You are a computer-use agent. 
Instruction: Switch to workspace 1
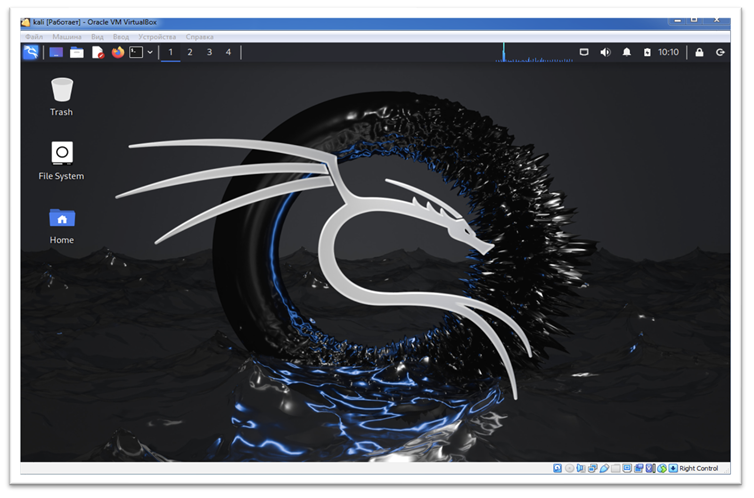[x=170, y=52]
